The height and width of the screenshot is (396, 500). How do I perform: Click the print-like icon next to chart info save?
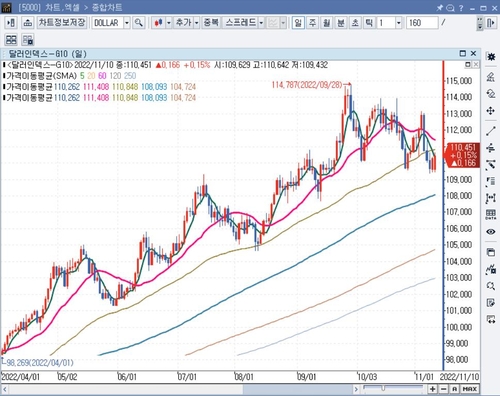28,23
